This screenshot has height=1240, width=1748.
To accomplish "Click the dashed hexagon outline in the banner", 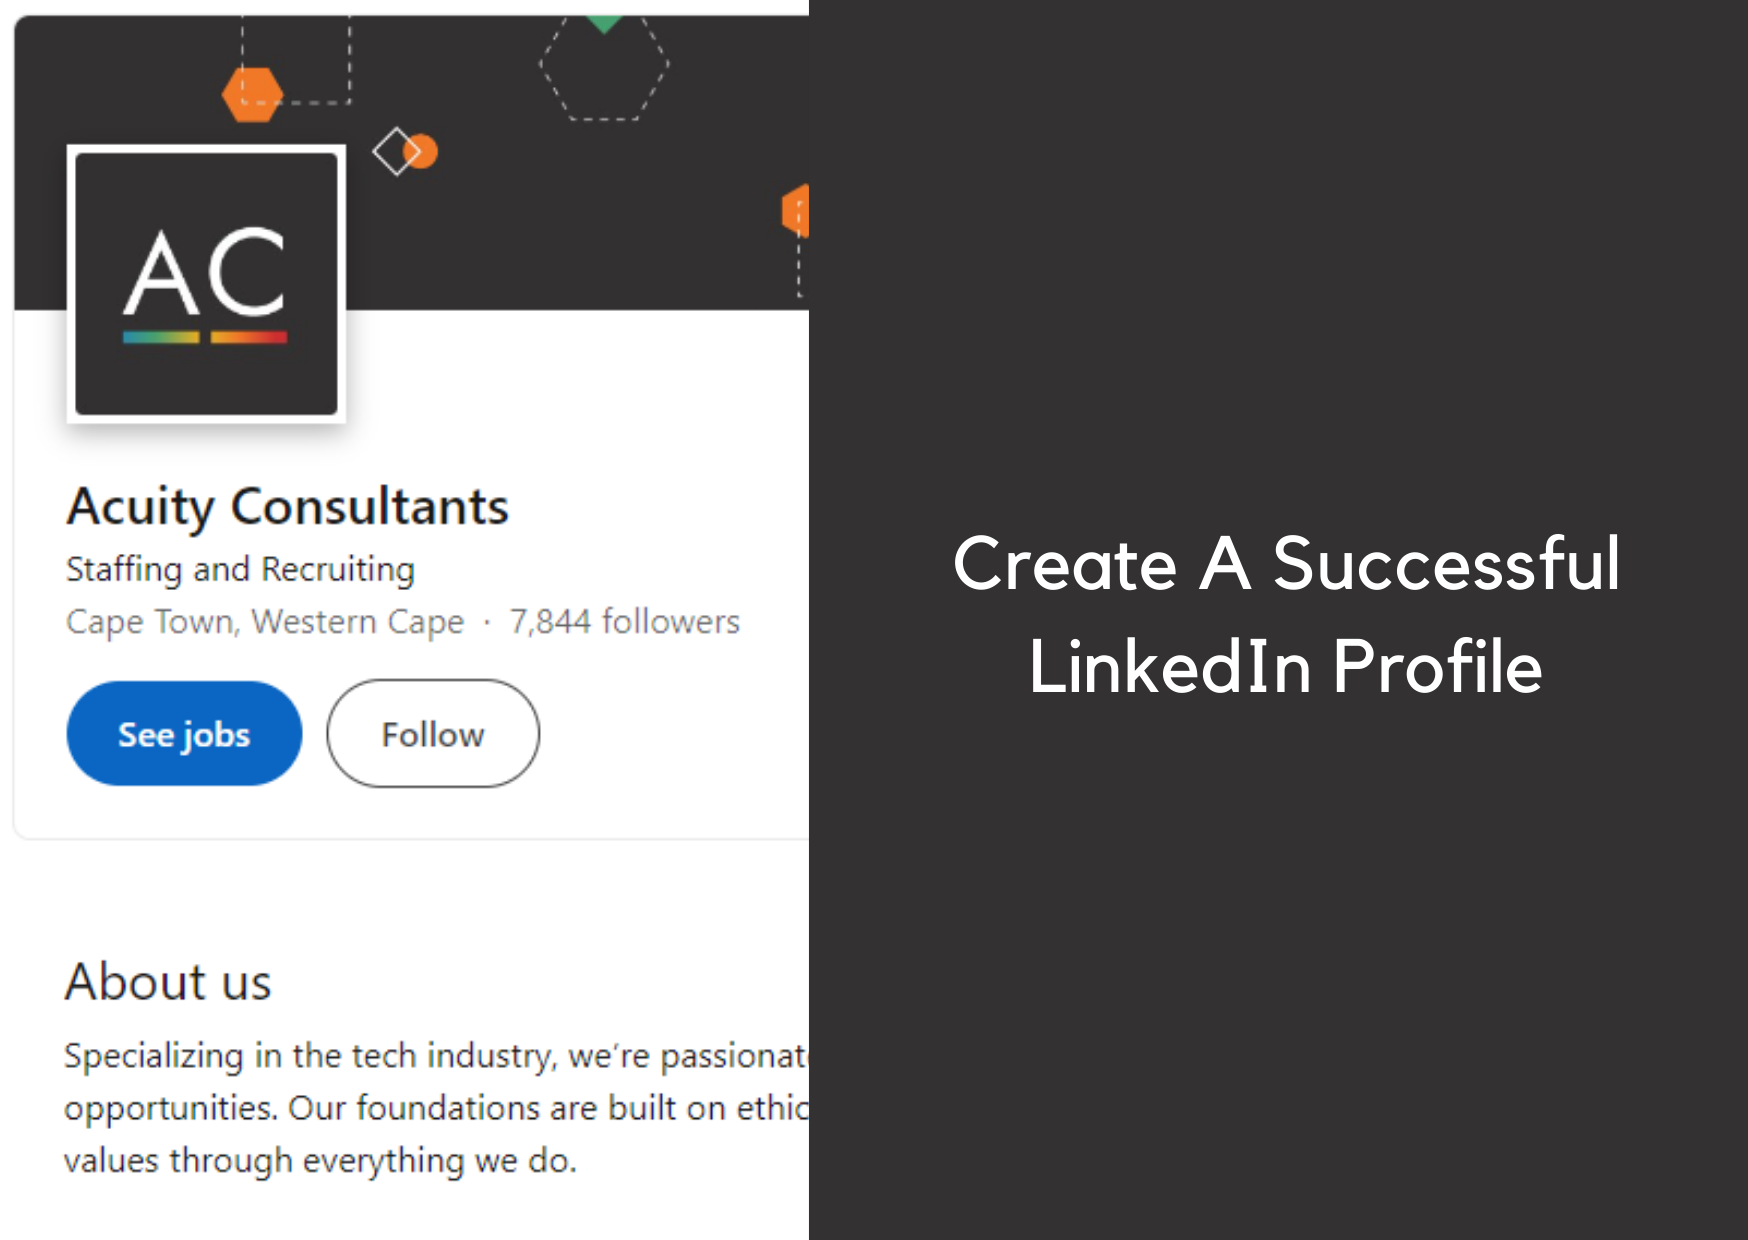I will [604, 65].
